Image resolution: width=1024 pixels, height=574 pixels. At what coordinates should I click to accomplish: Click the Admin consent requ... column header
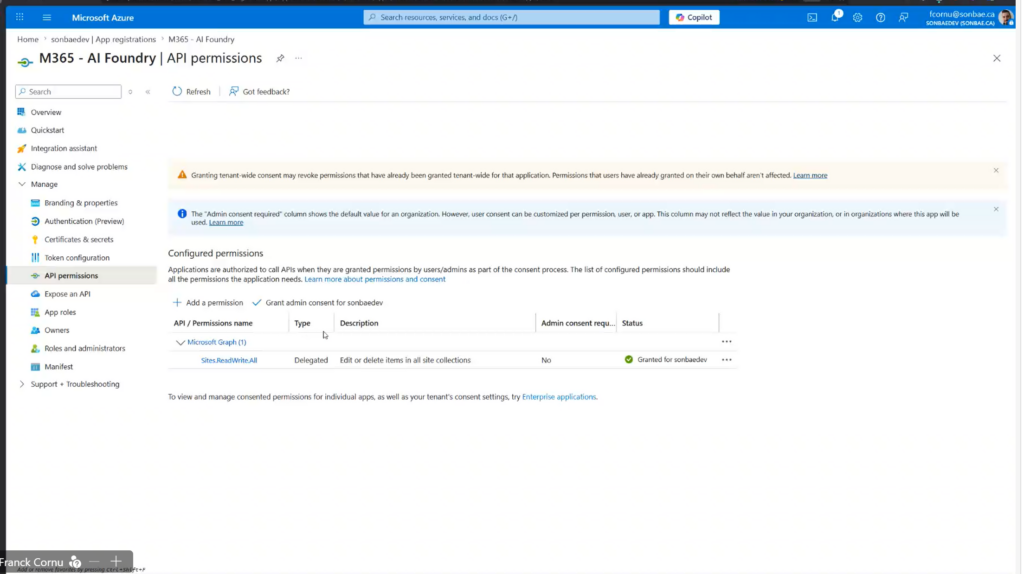[577, 323]
